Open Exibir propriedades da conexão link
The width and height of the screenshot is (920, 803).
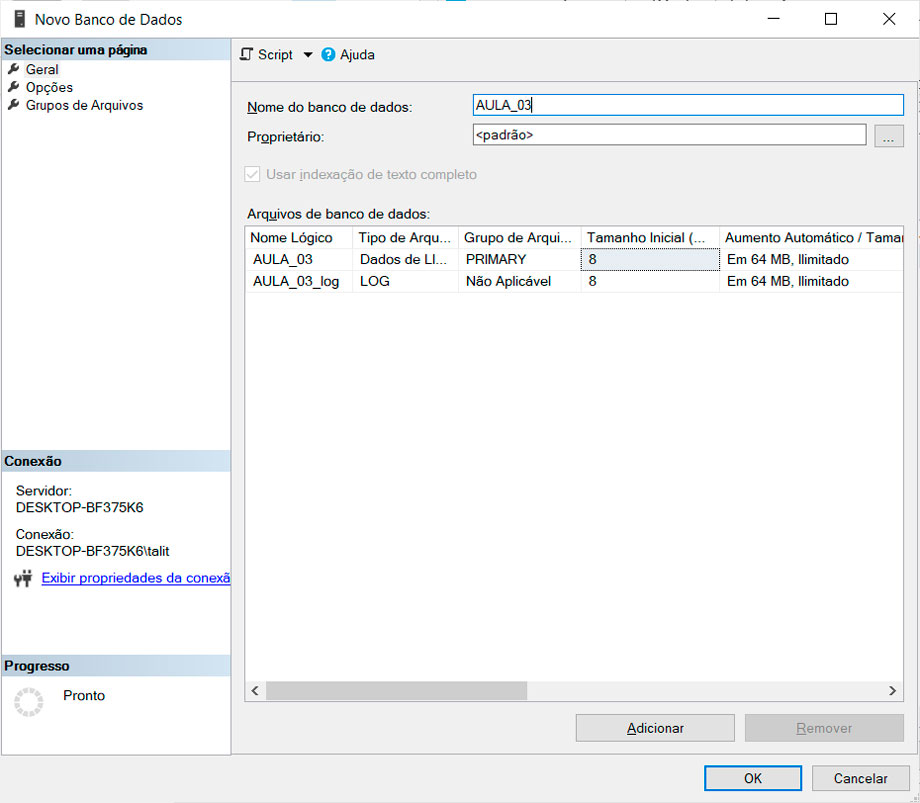coord(136,578)
